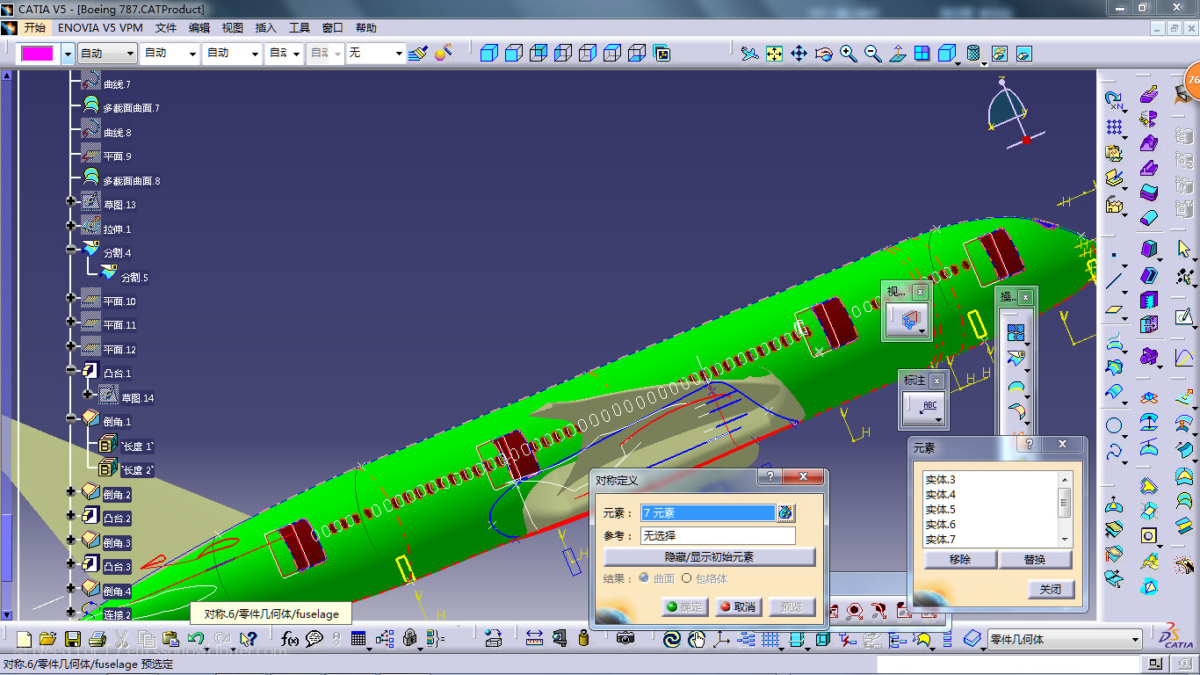Viewport: 1200px width, 675px height.
Task: Collapse the 分割.4 tree node
Action: point(71,250)
